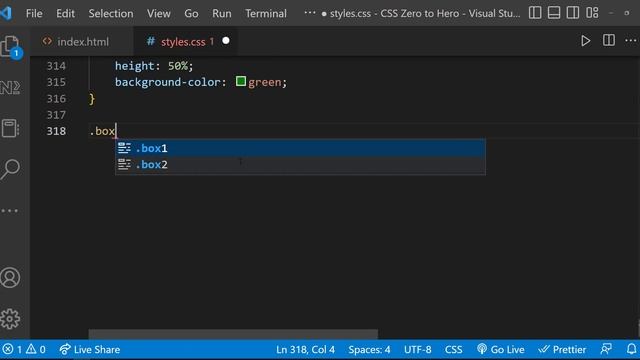Open the Explorer view in activity bar
This screenshot has width=640, height=360.
(x=10, y=46)
